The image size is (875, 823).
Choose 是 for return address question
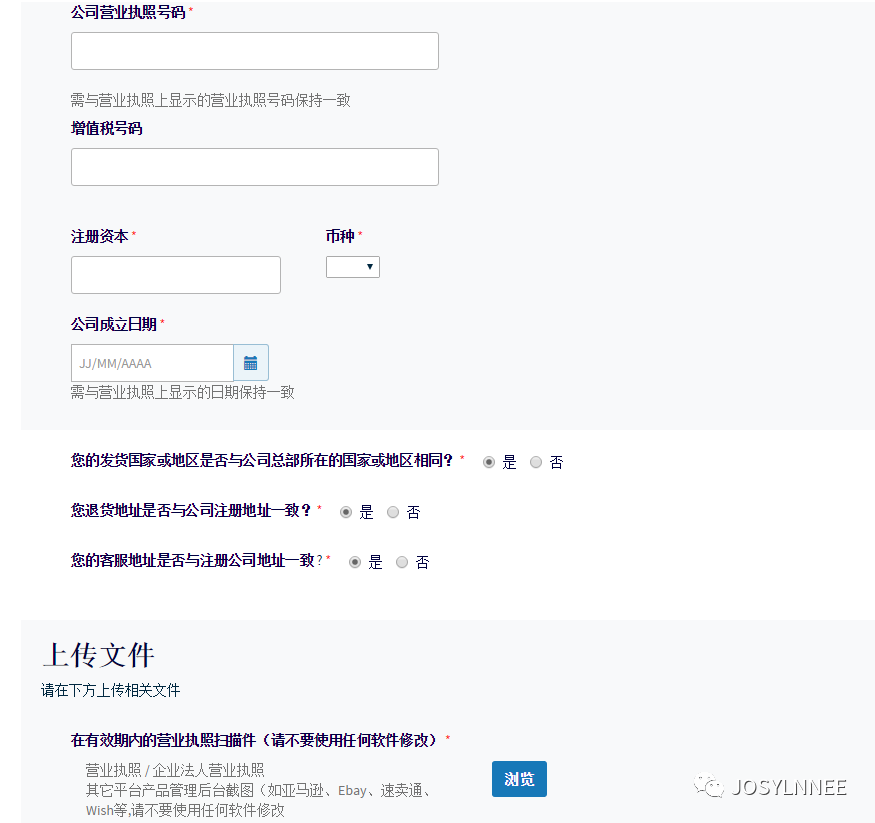pyautogui.click(x=346, y=512)
